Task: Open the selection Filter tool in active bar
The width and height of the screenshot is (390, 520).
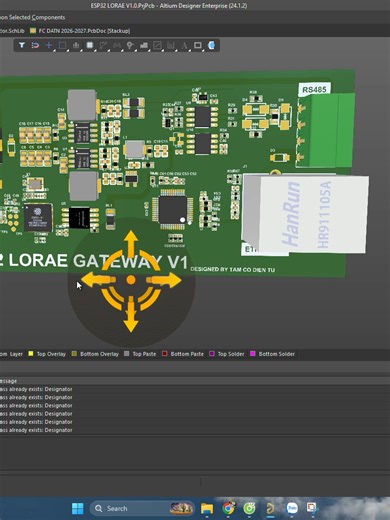Action: tap(22, 45)
